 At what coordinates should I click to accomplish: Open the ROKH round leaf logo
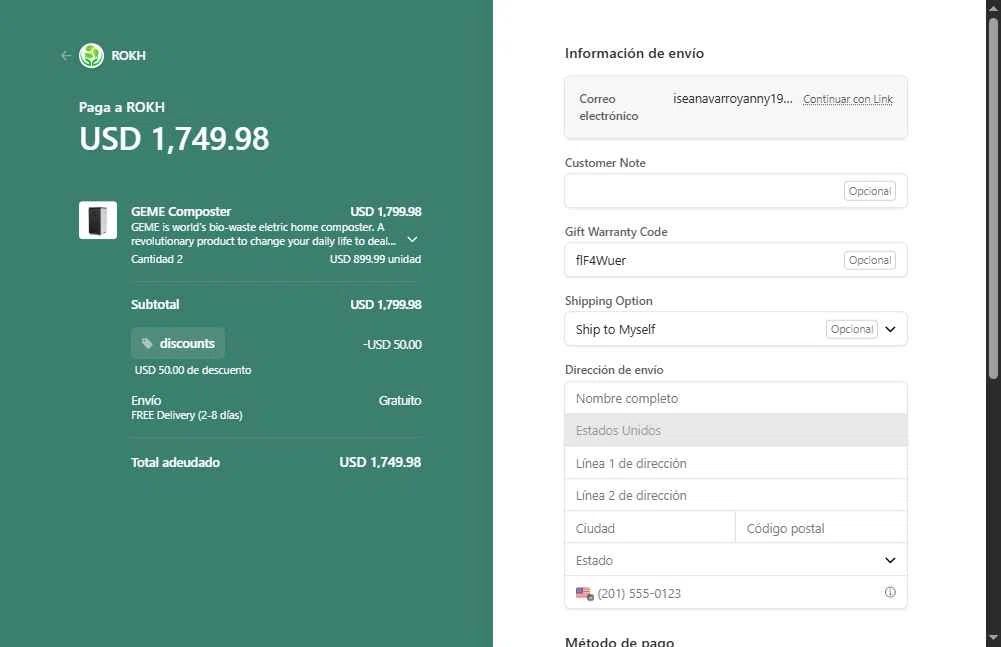[x=91, y=56]
